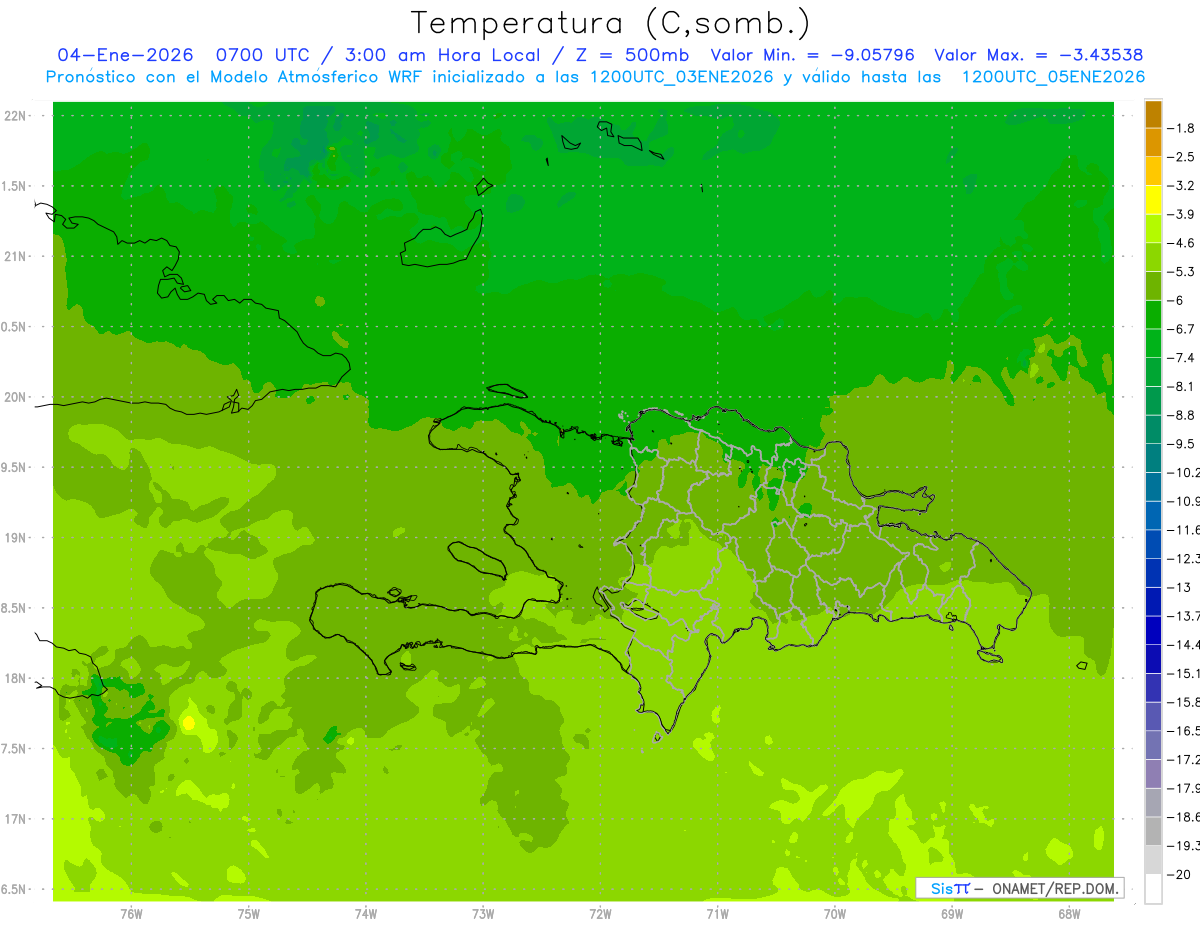1200x927 pixels.
Task: Click the '18N' latitude axis label
Action: pos(15,679)
